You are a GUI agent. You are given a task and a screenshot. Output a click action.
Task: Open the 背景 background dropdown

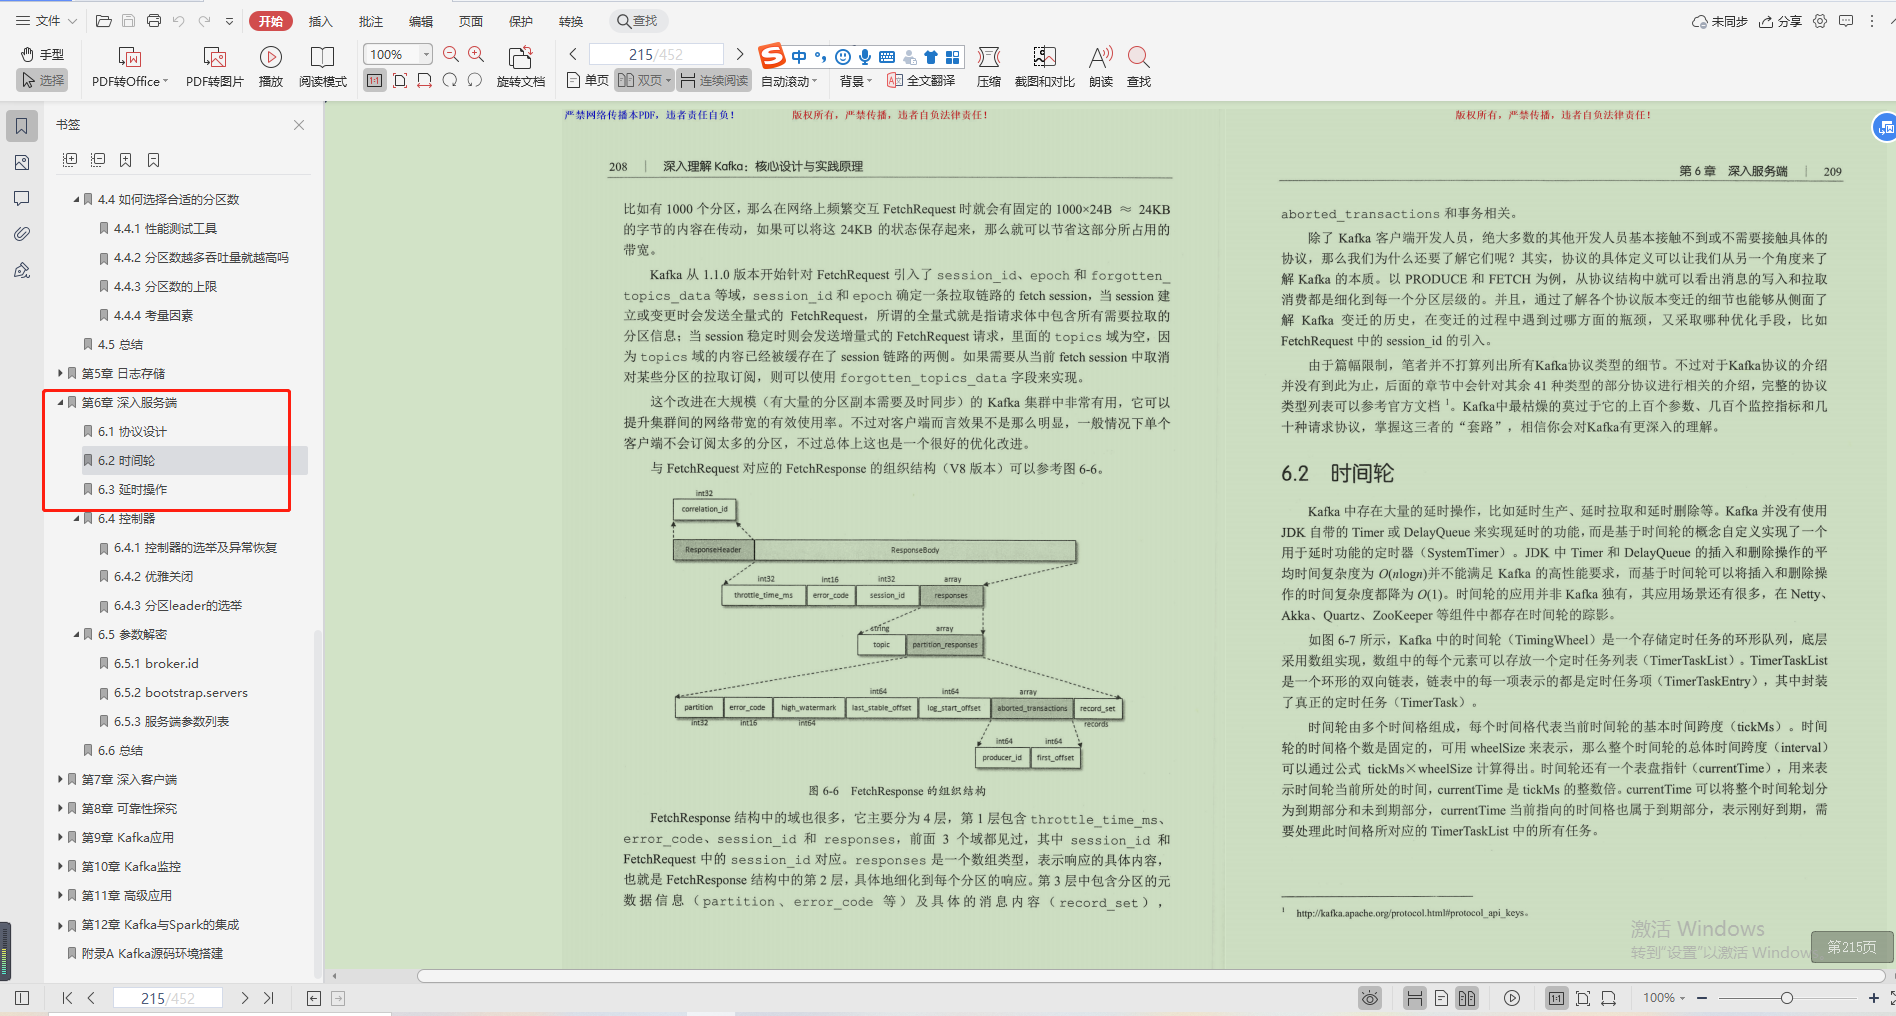pyautogui.click(x=856, y=81)
